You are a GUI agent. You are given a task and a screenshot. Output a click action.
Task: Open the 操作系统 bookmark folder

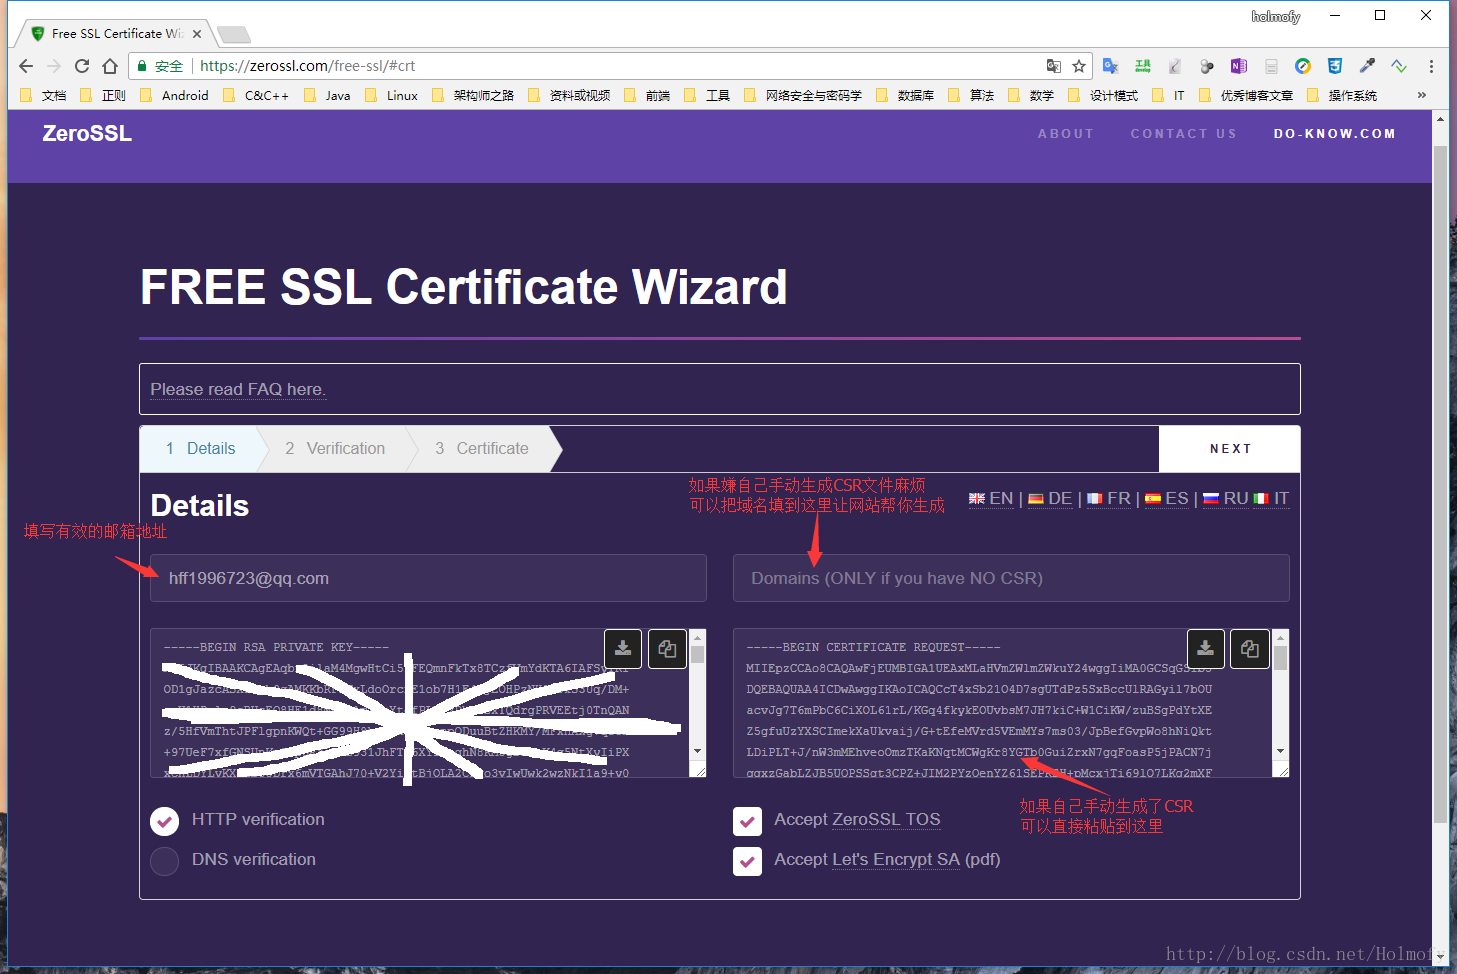[1342, 95]
